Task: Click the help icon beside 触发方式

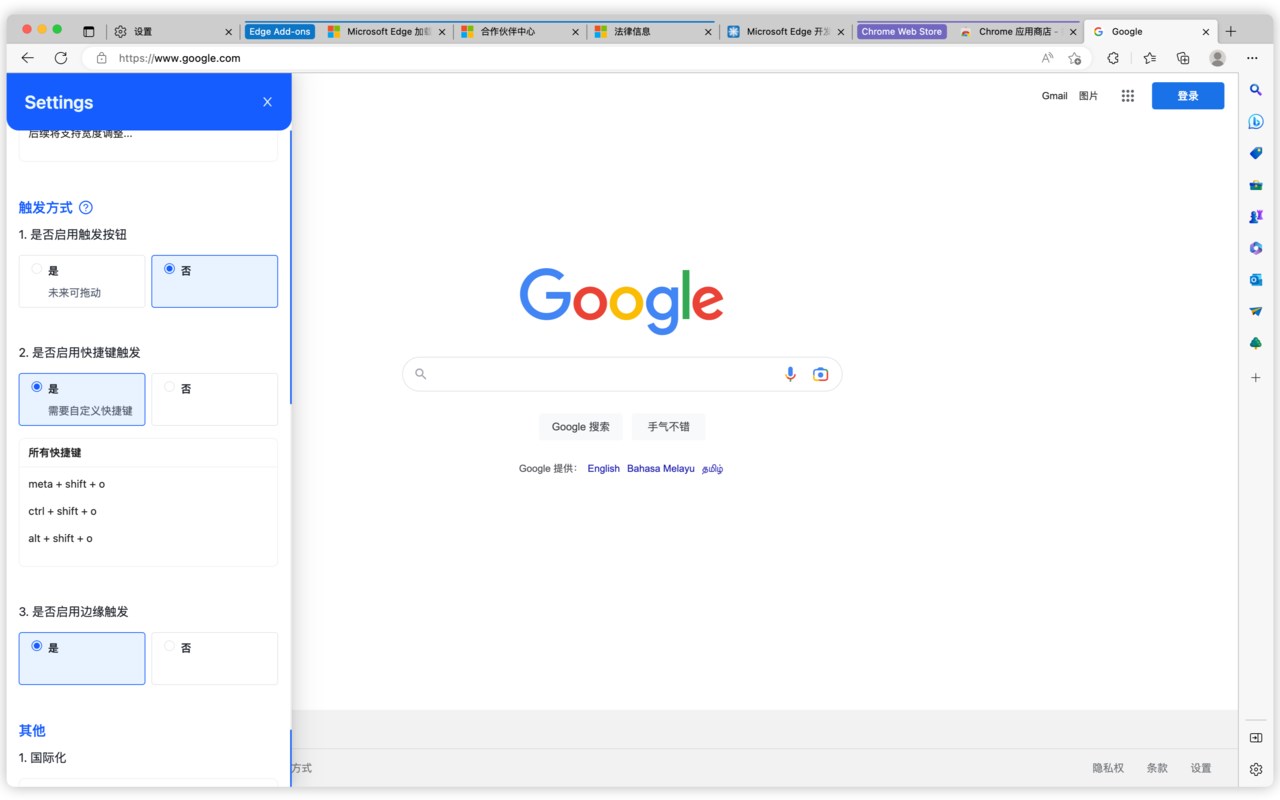Action: [86, 208]
